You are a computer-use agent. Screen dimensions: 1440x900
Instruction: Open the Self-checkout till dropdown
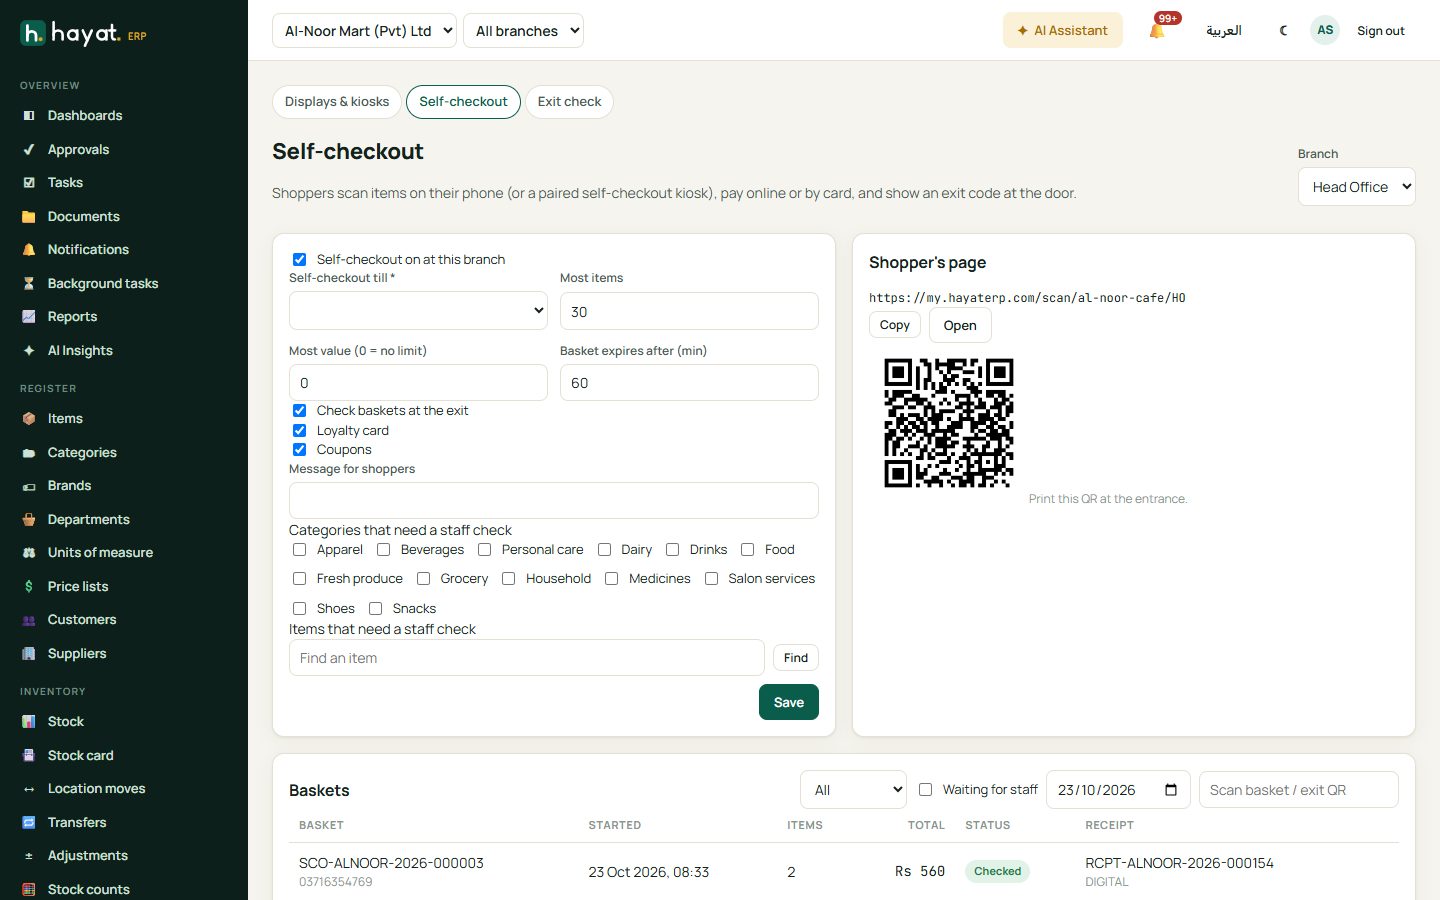pyautogui.click(x=418, y=311)
